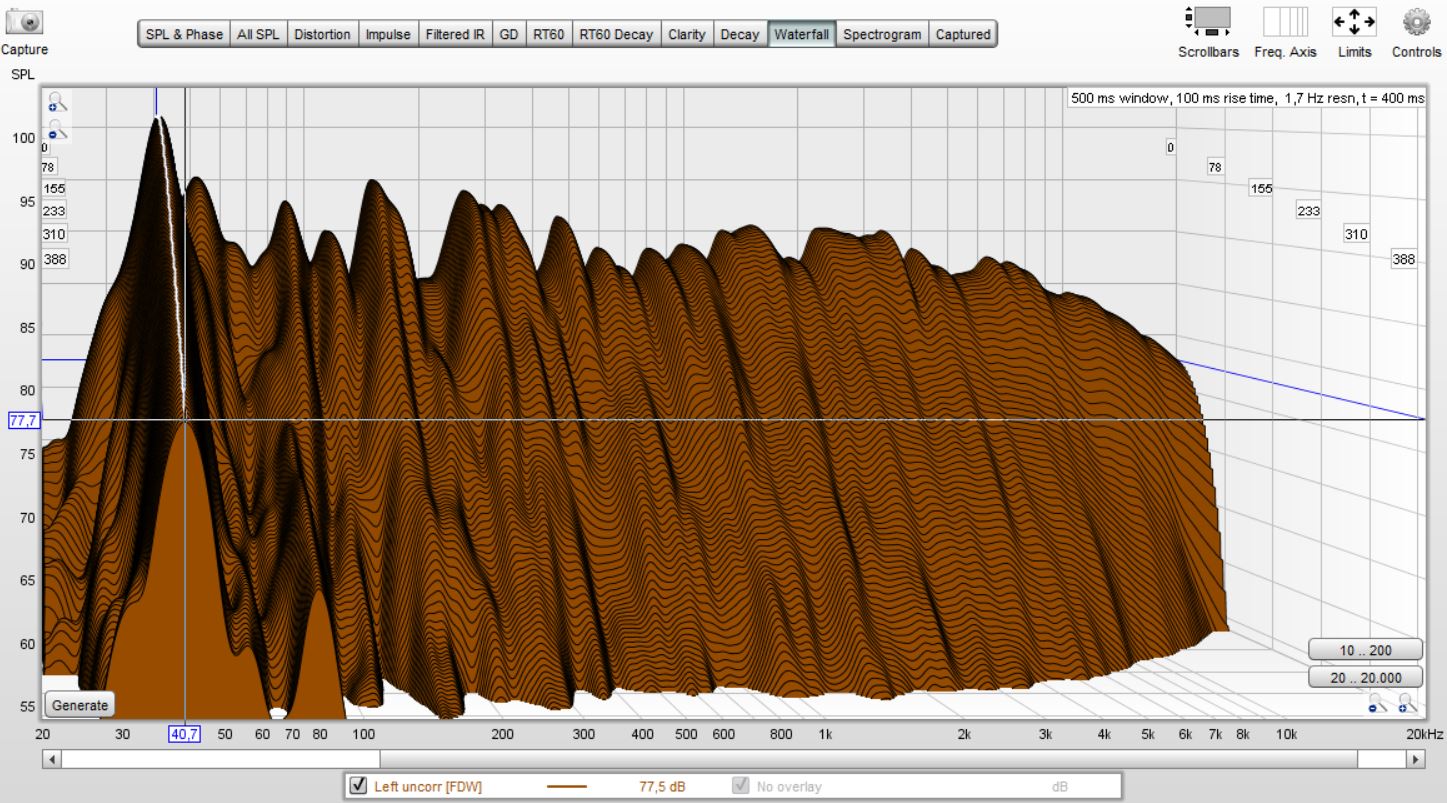
Task: Switch to the Decay tab
Action: coord(740,34)
